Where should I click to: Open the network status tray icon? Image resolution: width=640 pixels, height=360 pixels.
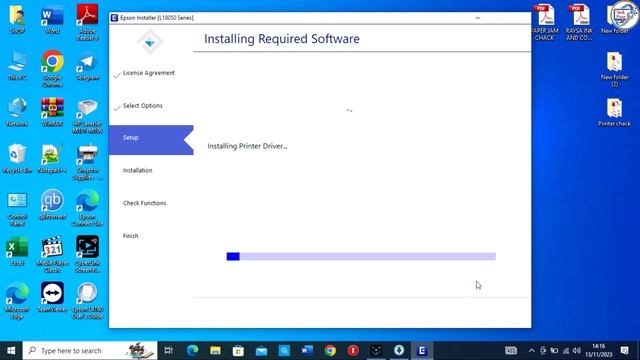tap(566, 351)
